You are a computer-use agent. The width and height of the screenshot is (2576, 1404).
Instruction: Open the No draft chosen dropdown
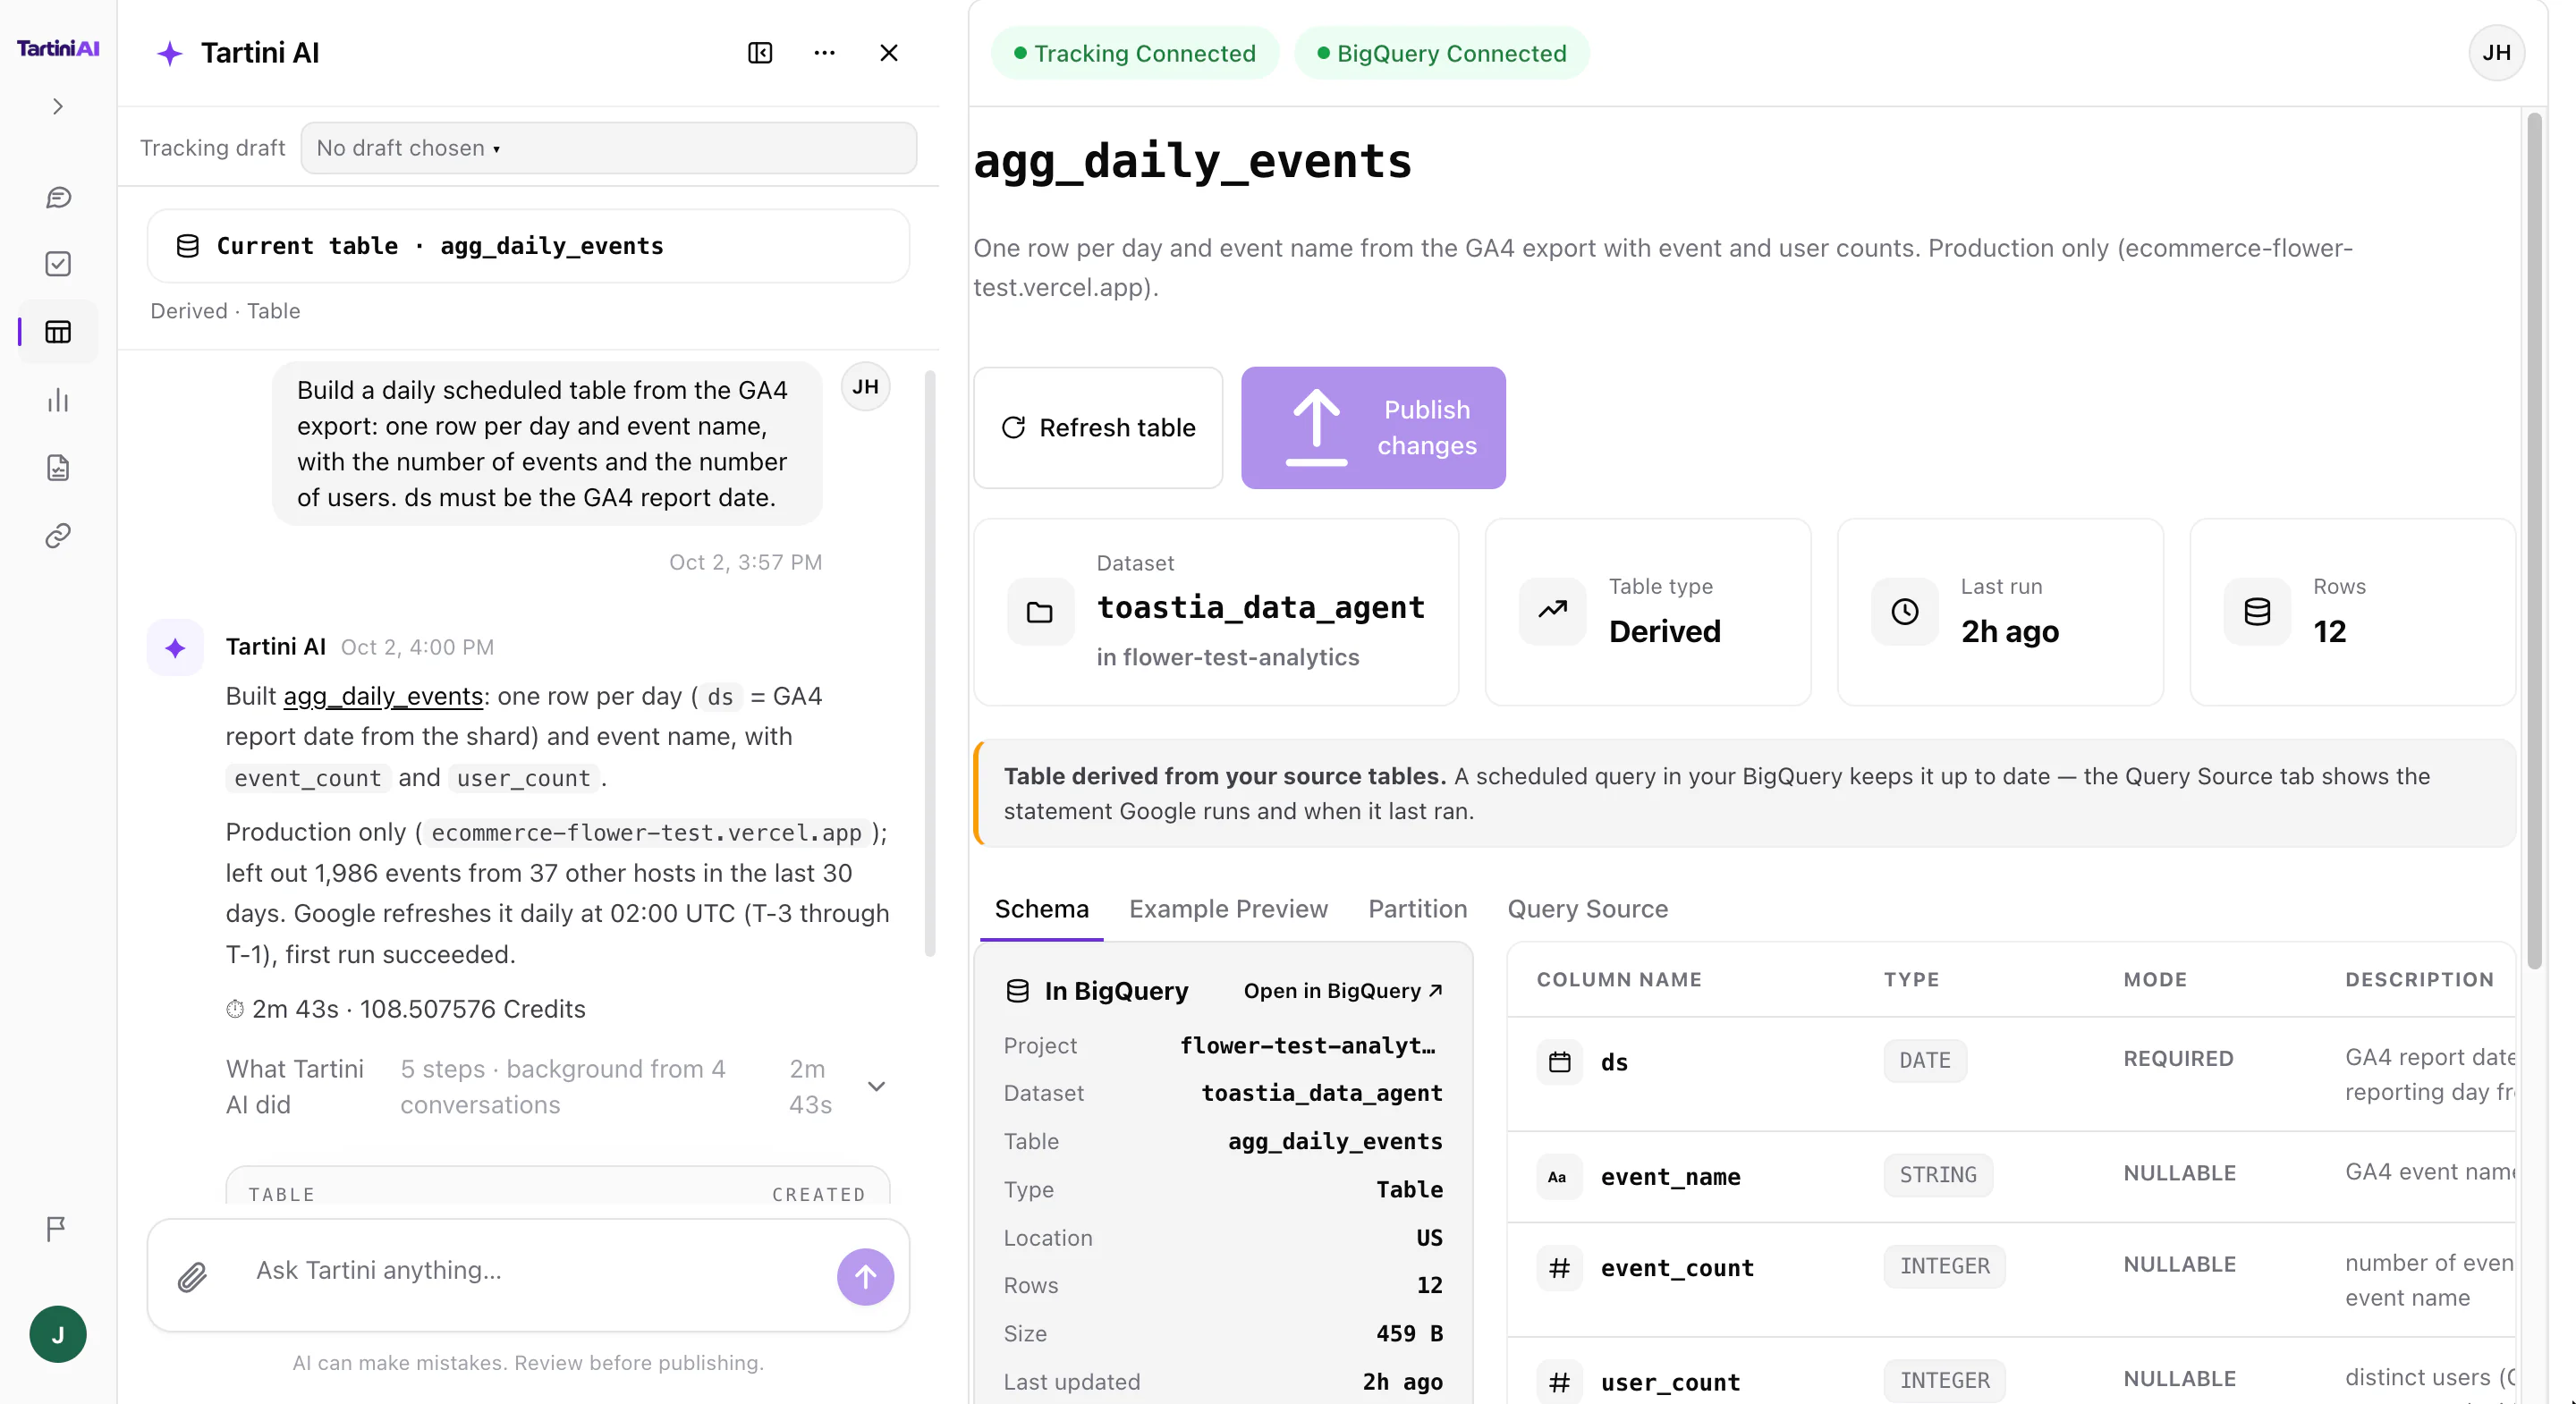click(608, 148)
